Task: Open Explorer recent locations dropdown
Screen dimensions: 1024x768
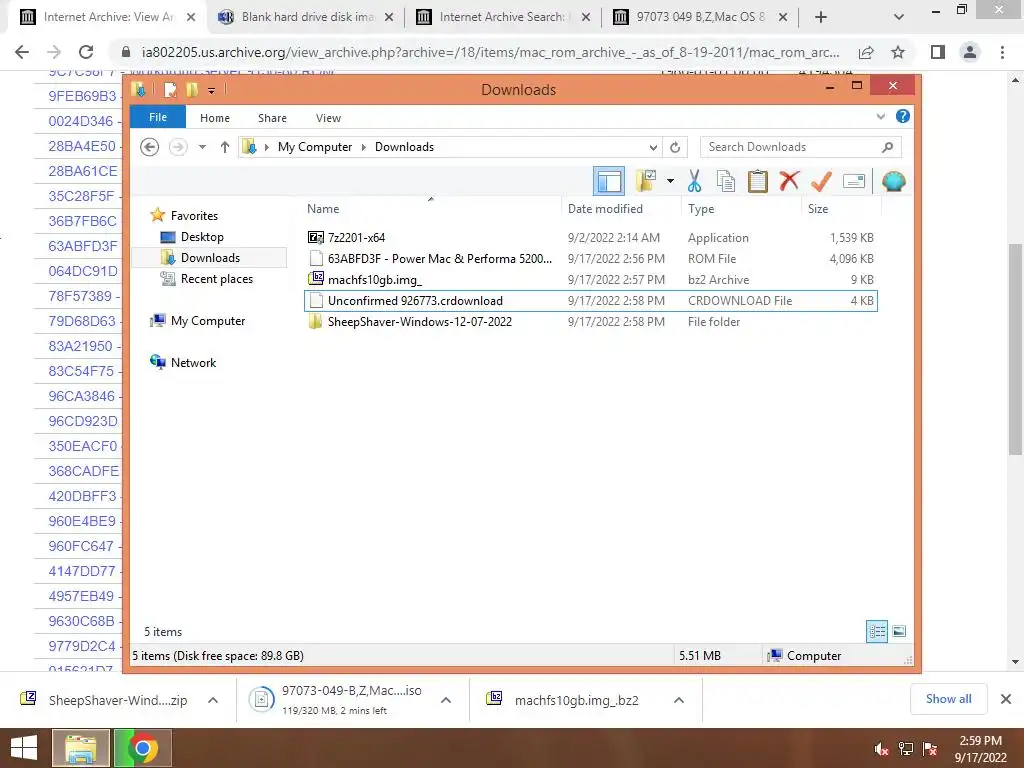Action: point(202,147)
